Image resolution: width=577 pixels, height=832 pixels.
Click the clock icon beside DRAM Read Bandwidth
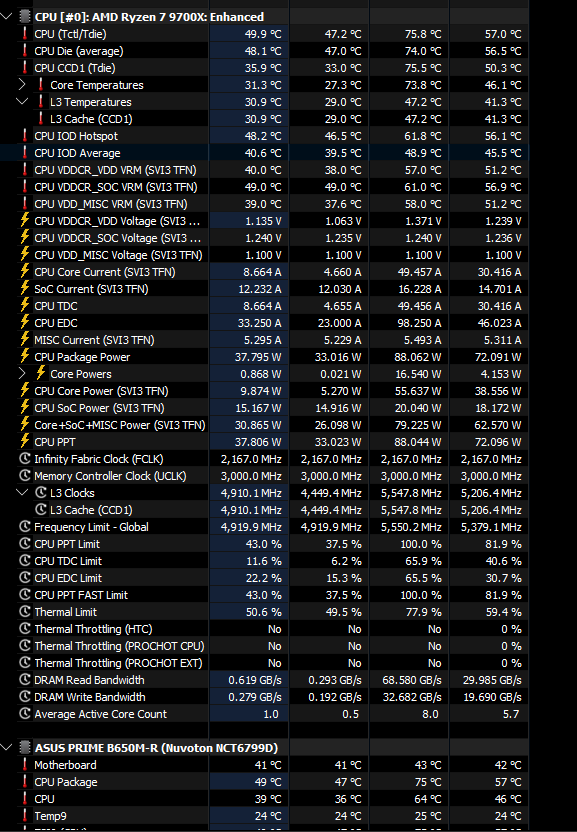pyautogui.click(x=24, y=680)
